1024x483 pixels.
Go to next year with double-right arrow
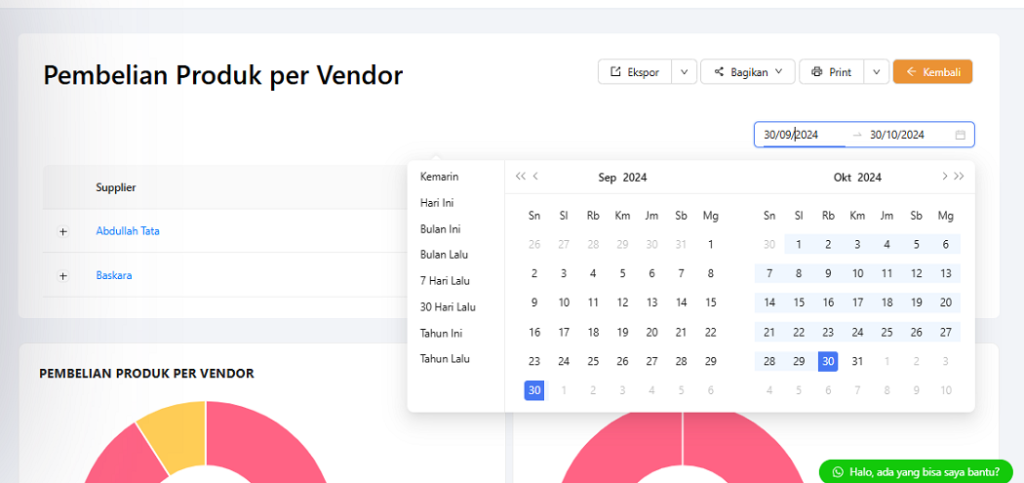[959, 176]
